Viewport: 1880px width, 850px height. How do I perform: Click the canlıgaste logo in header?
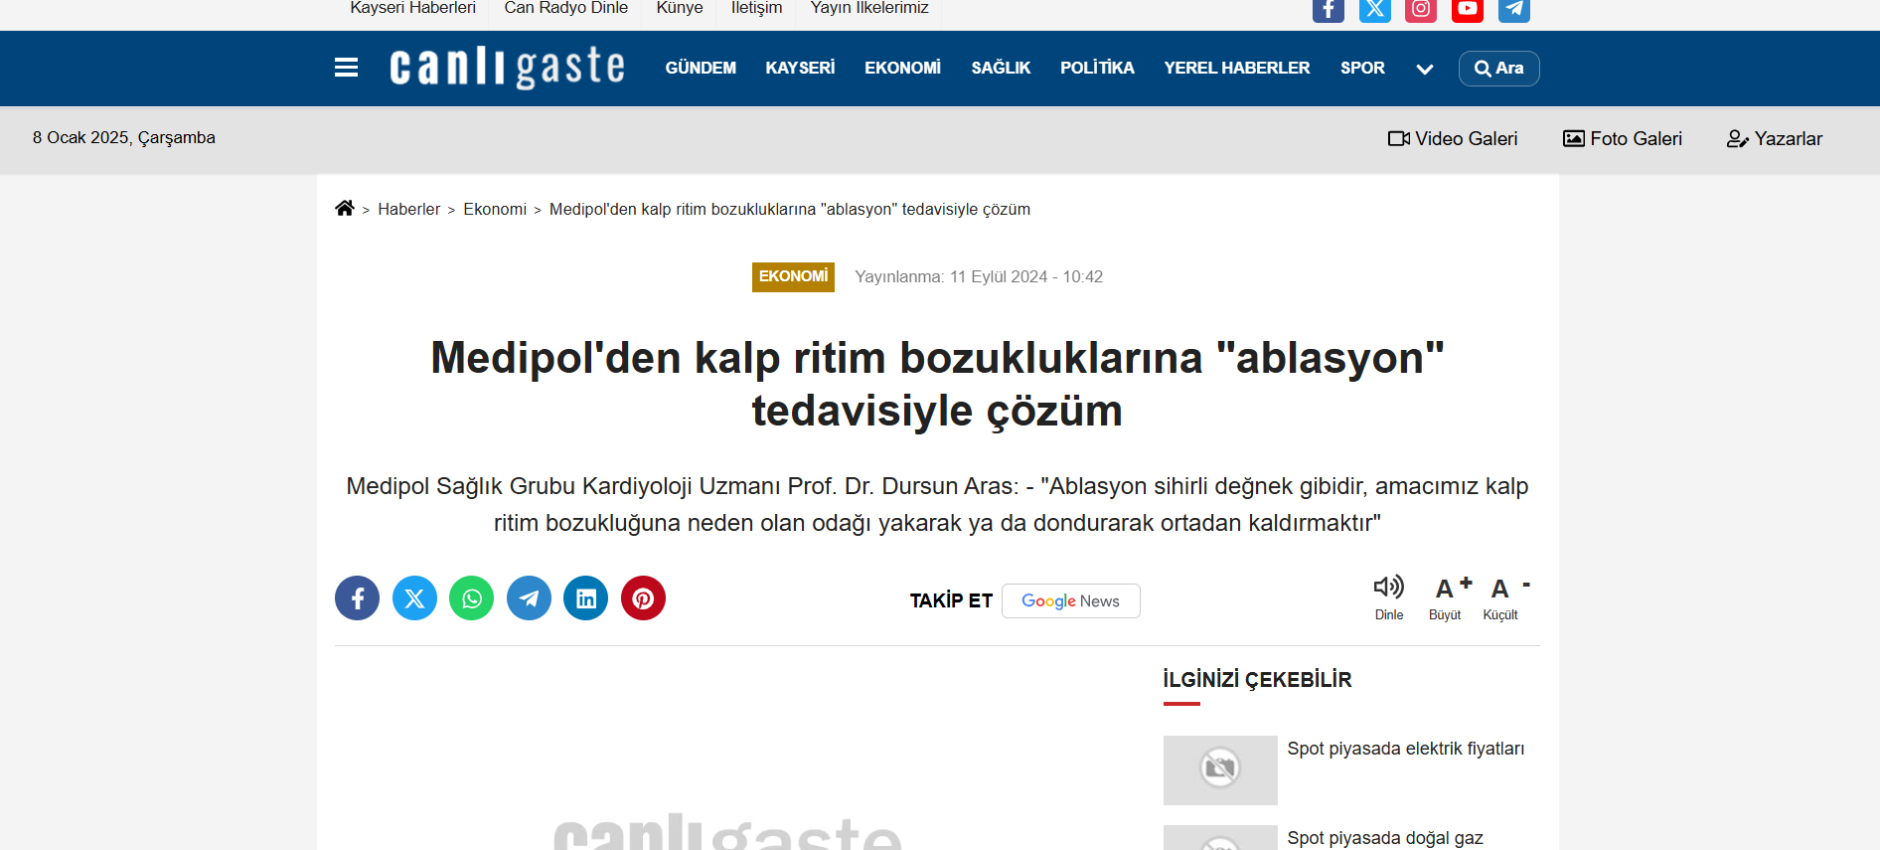pos(507,67)
